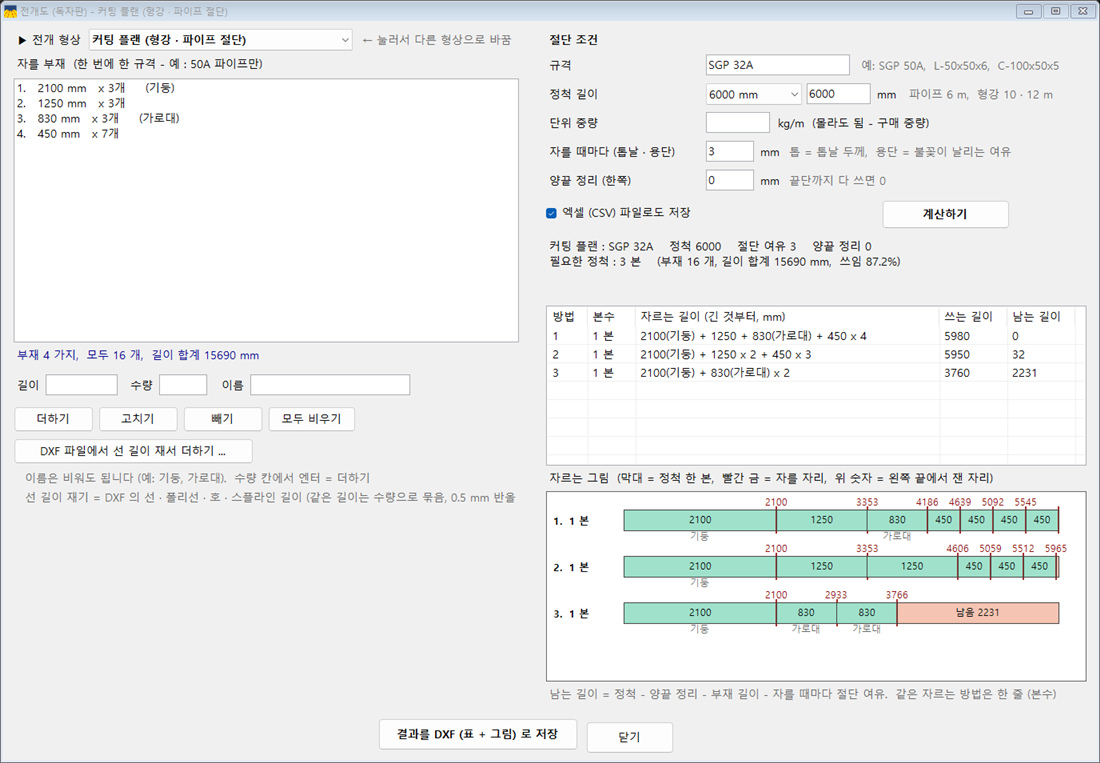Click the 3766 cut position label
Screen dimensions: 1100x763
point(897,595)
